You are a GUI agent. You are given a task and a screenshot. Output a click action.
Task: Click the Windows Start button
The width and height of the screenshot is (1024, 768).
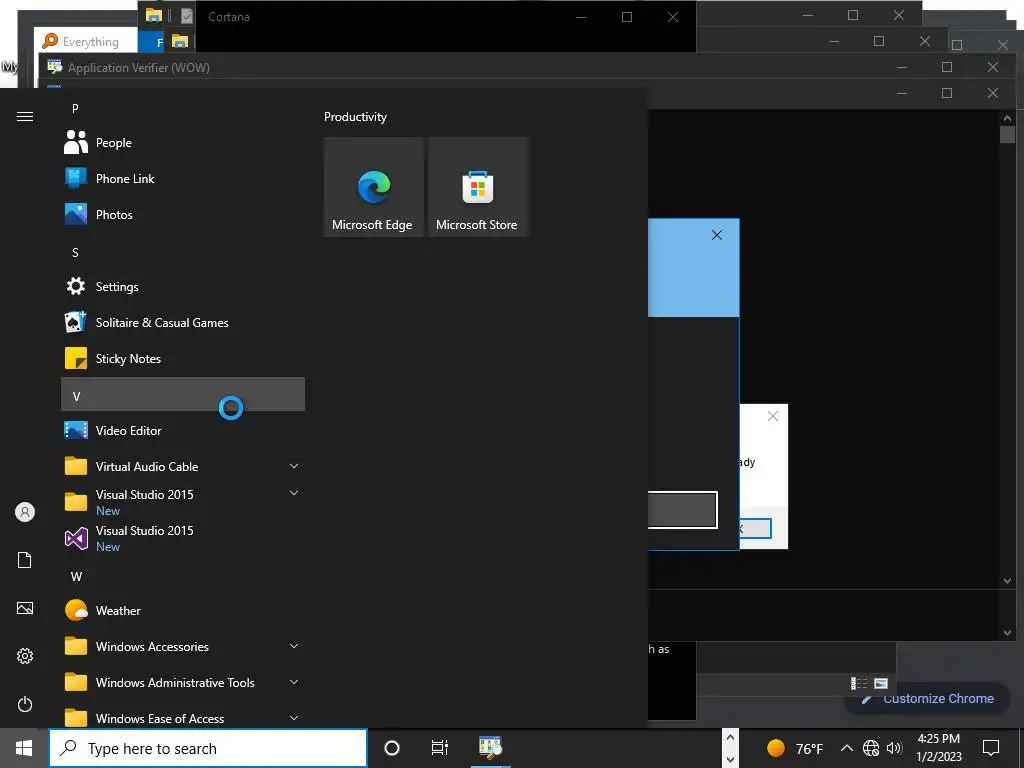coord(24,748)
